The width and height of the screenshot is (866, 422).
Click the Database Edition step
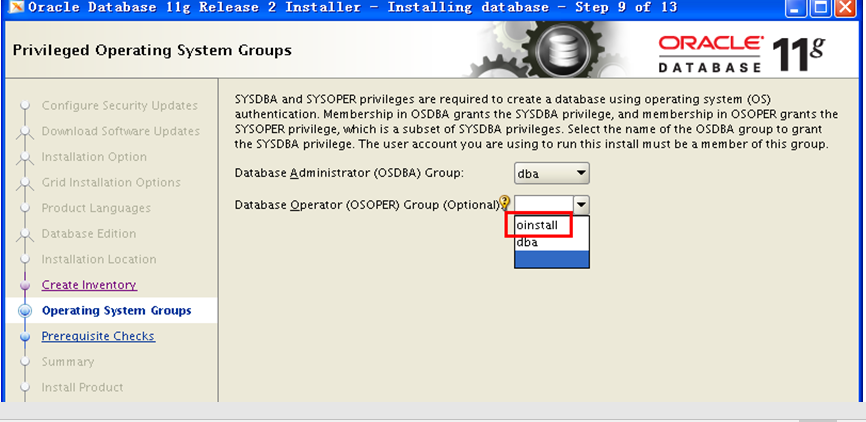[x=88, y=234]
